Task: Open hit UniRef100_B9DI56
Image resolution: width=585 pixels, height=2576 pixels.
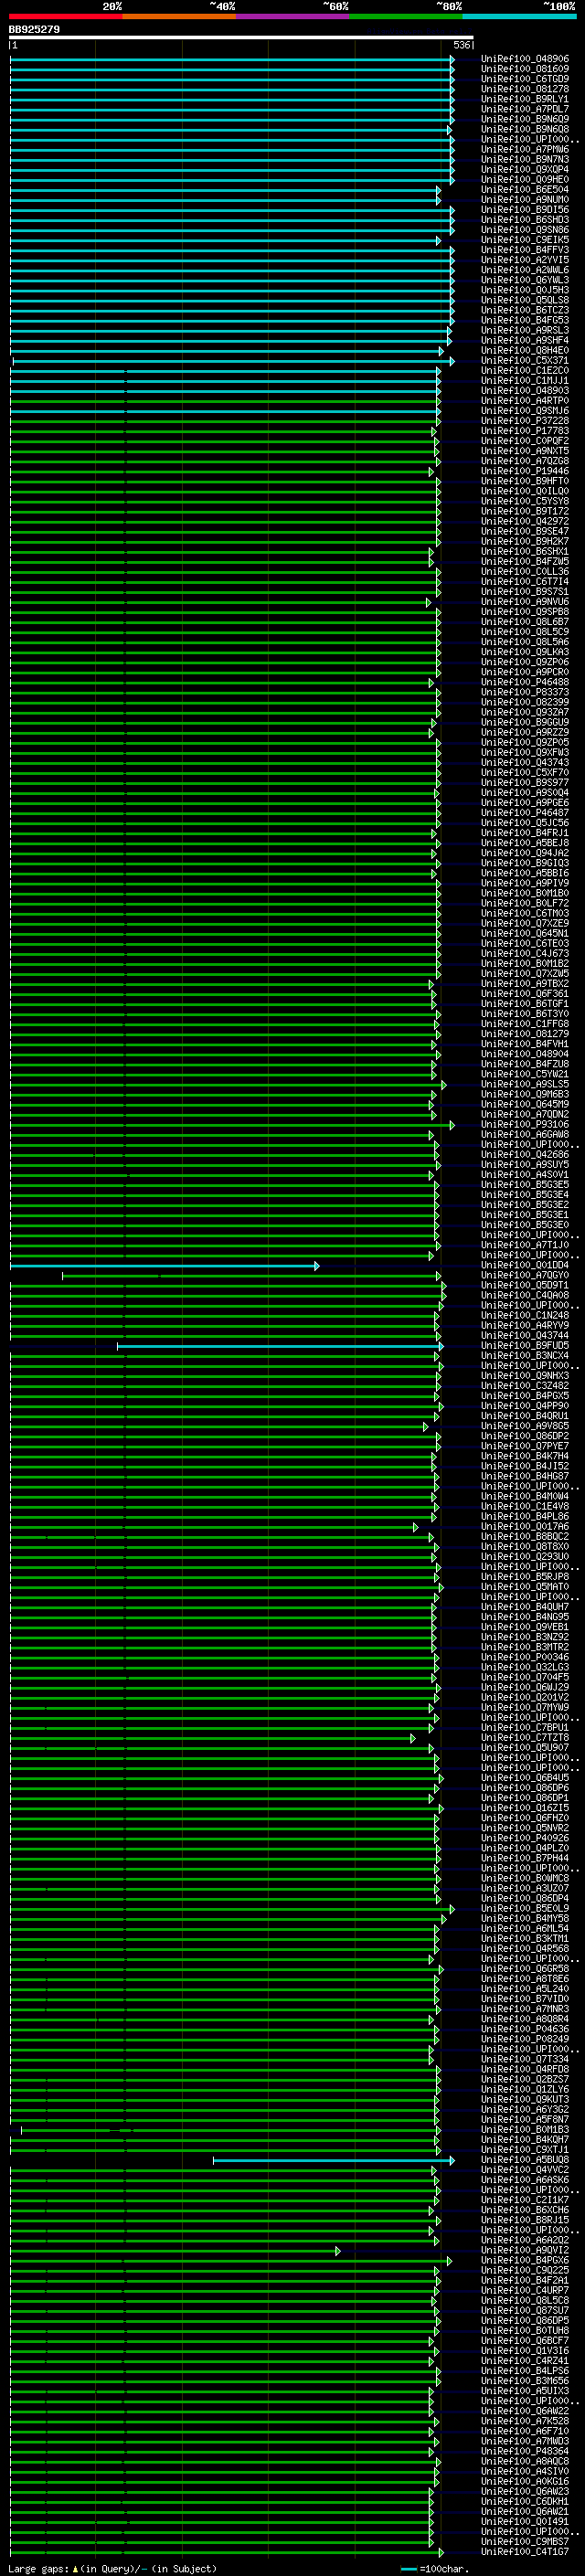Action: pyautogui.click(x=525, y=210)
